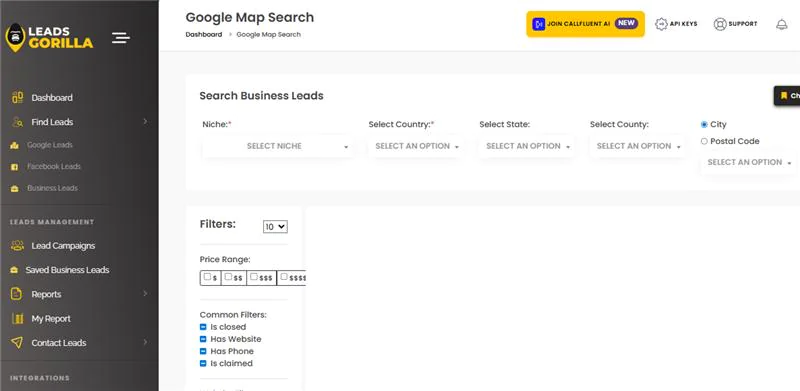The image size is (800, 391).
Task: Expand the Find Leads chevron
Action: pyautogui.click(x=145, y=121)
